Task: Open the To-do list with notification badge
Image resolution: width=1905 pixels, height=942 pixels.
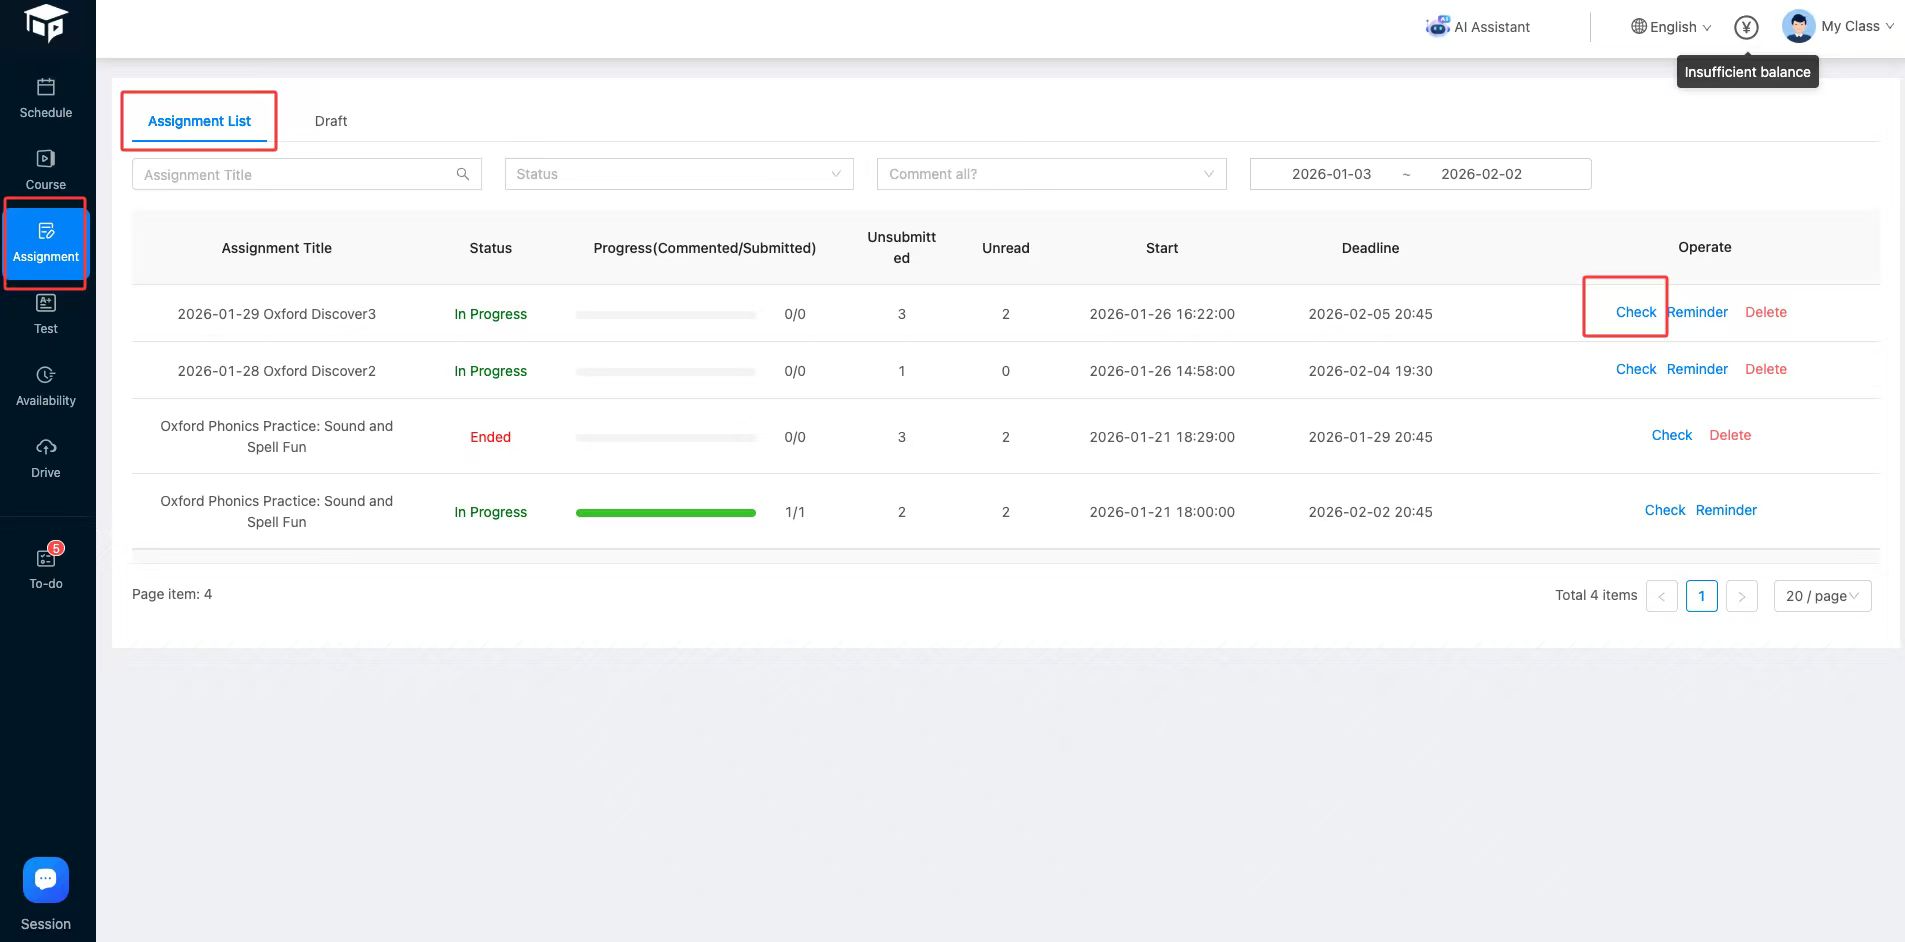Action: tap(46, 559)
